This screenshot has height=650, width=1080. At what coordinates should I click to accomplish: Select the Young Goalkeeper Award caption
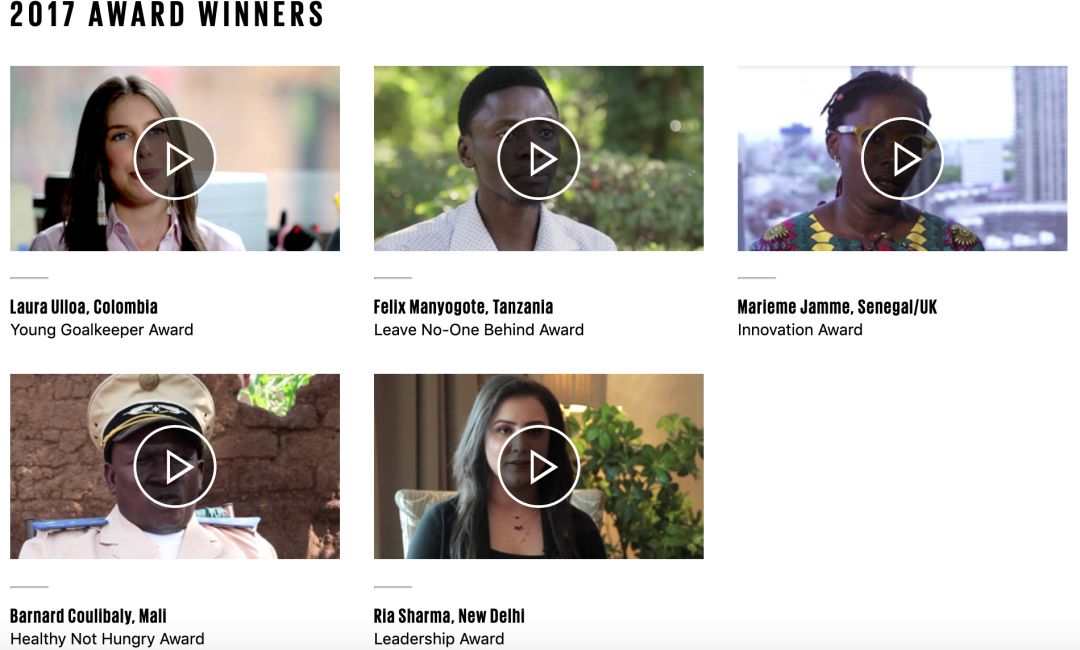coord(102,330)
